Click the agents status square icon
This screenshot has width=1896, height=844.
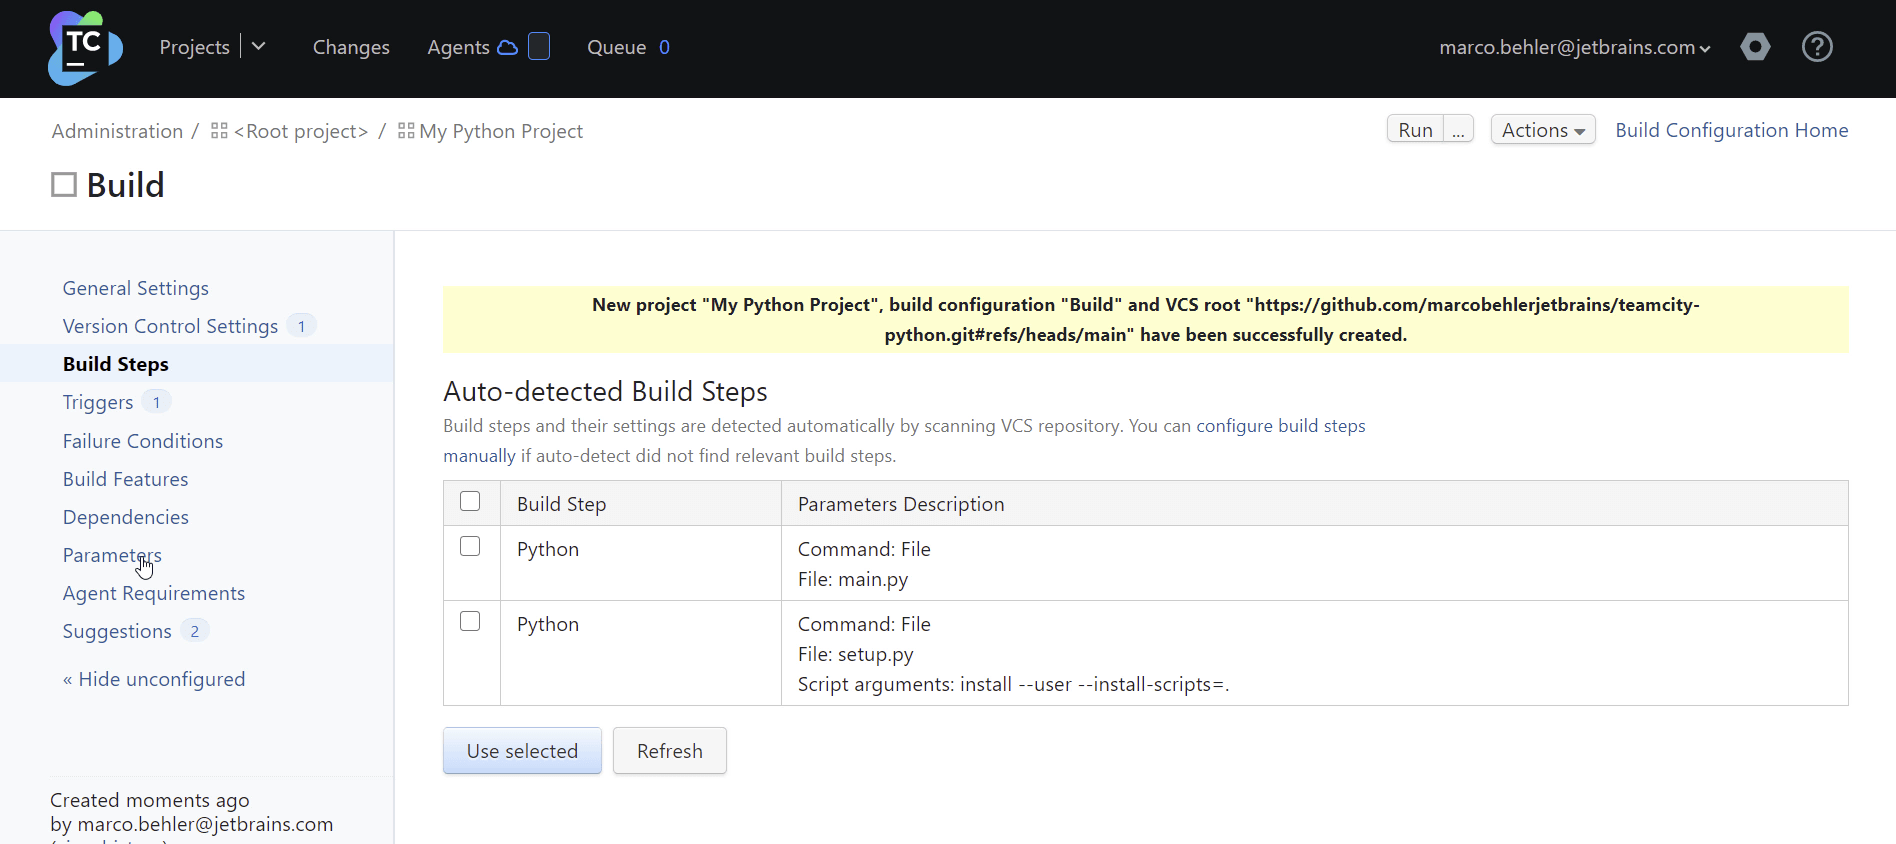click(539, 47)
